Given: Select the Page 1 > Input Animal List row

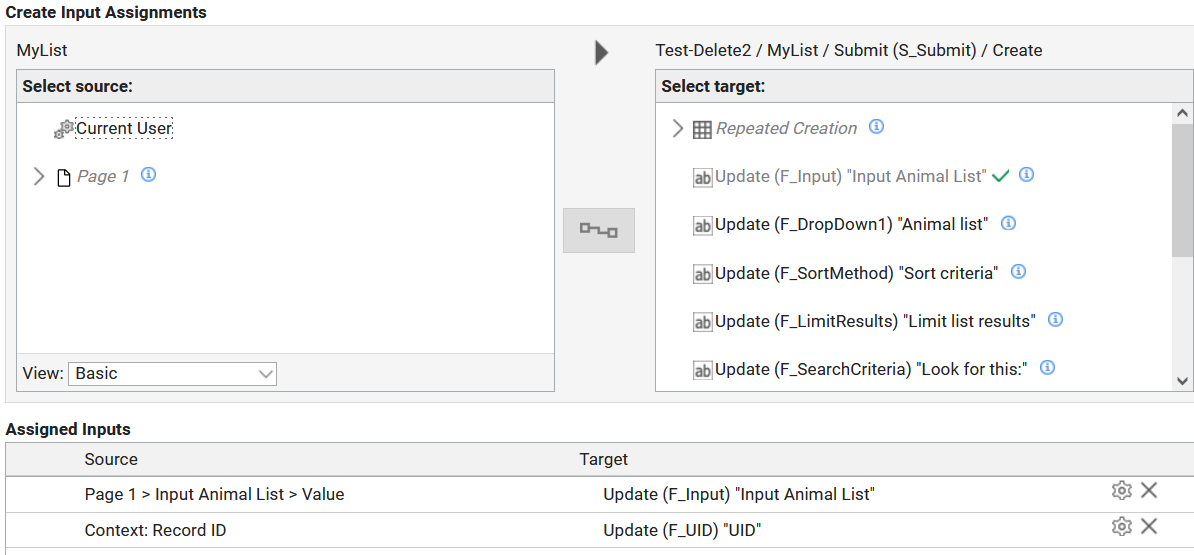Looking at the screenshot, I should tap(214, 494).
